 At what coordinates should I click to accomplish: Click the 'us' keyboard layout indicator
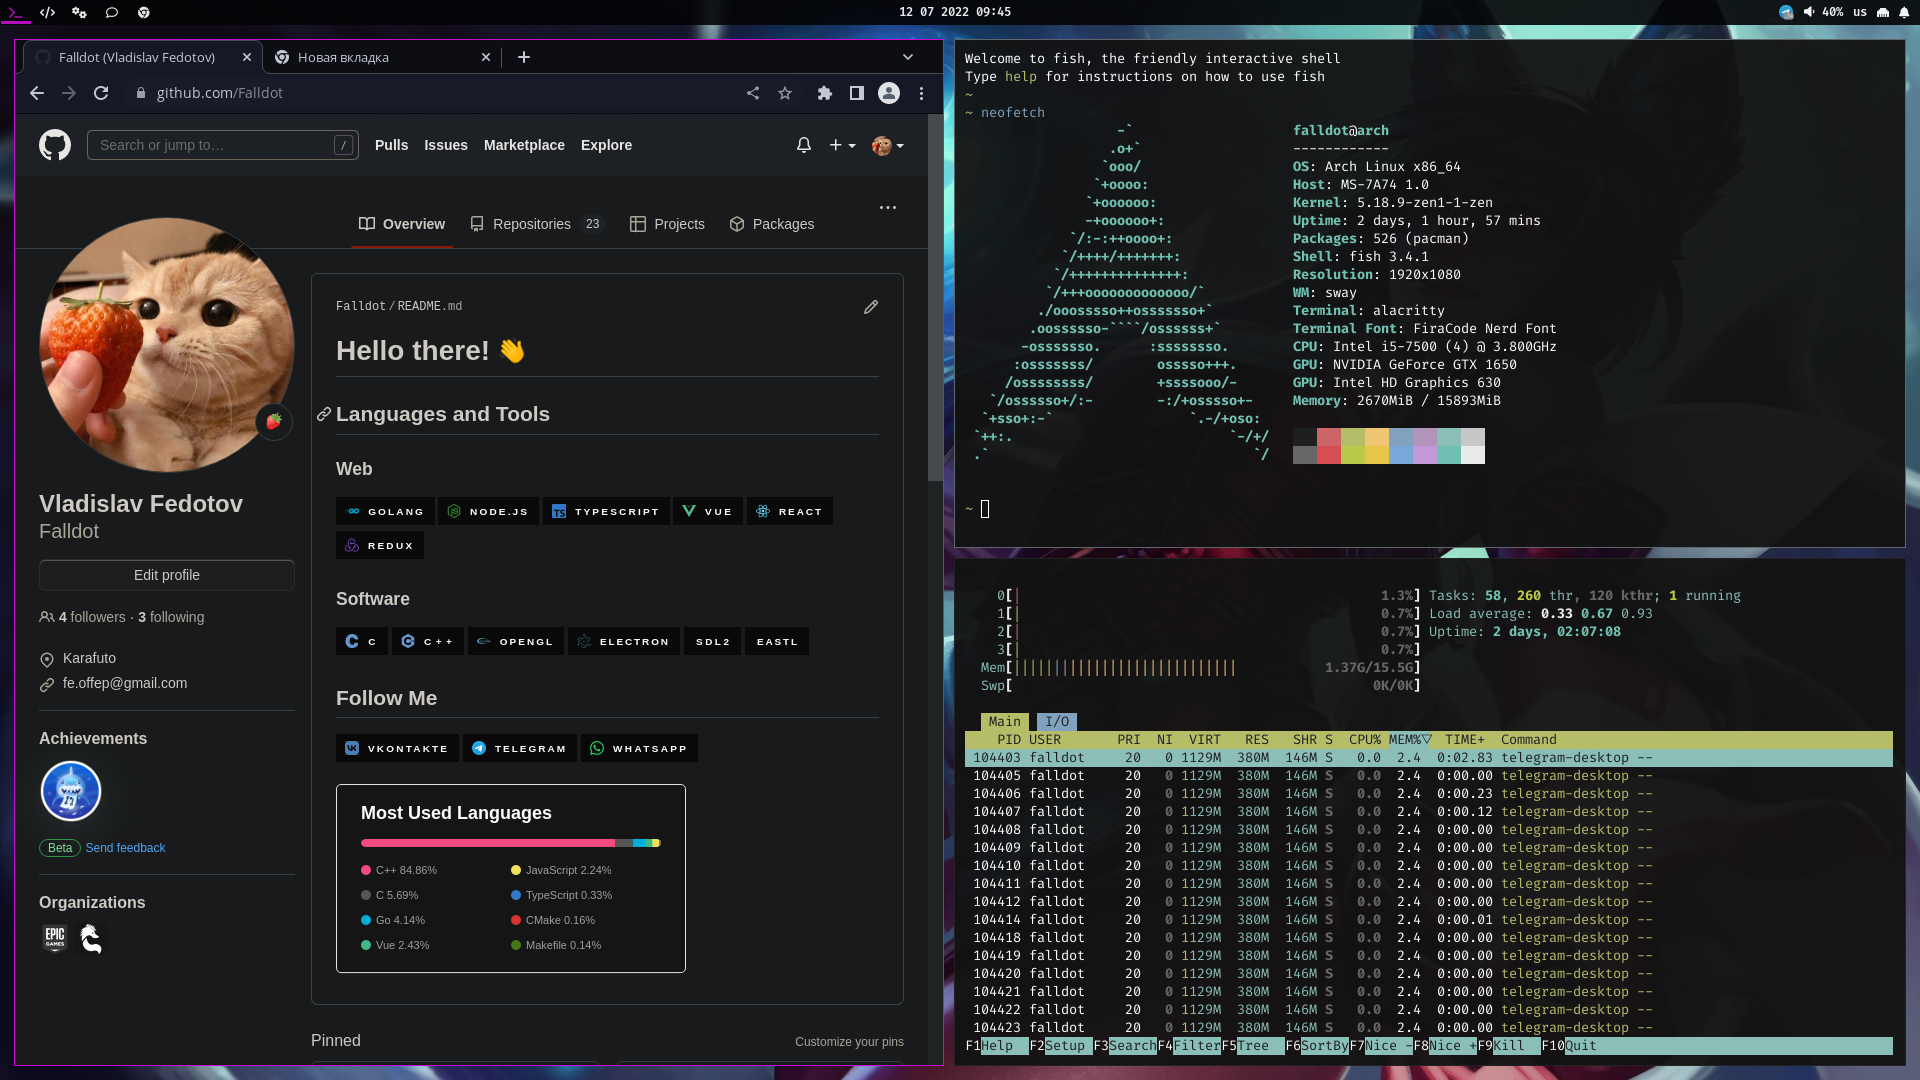pyautogui.click(x=1860, y=12)
